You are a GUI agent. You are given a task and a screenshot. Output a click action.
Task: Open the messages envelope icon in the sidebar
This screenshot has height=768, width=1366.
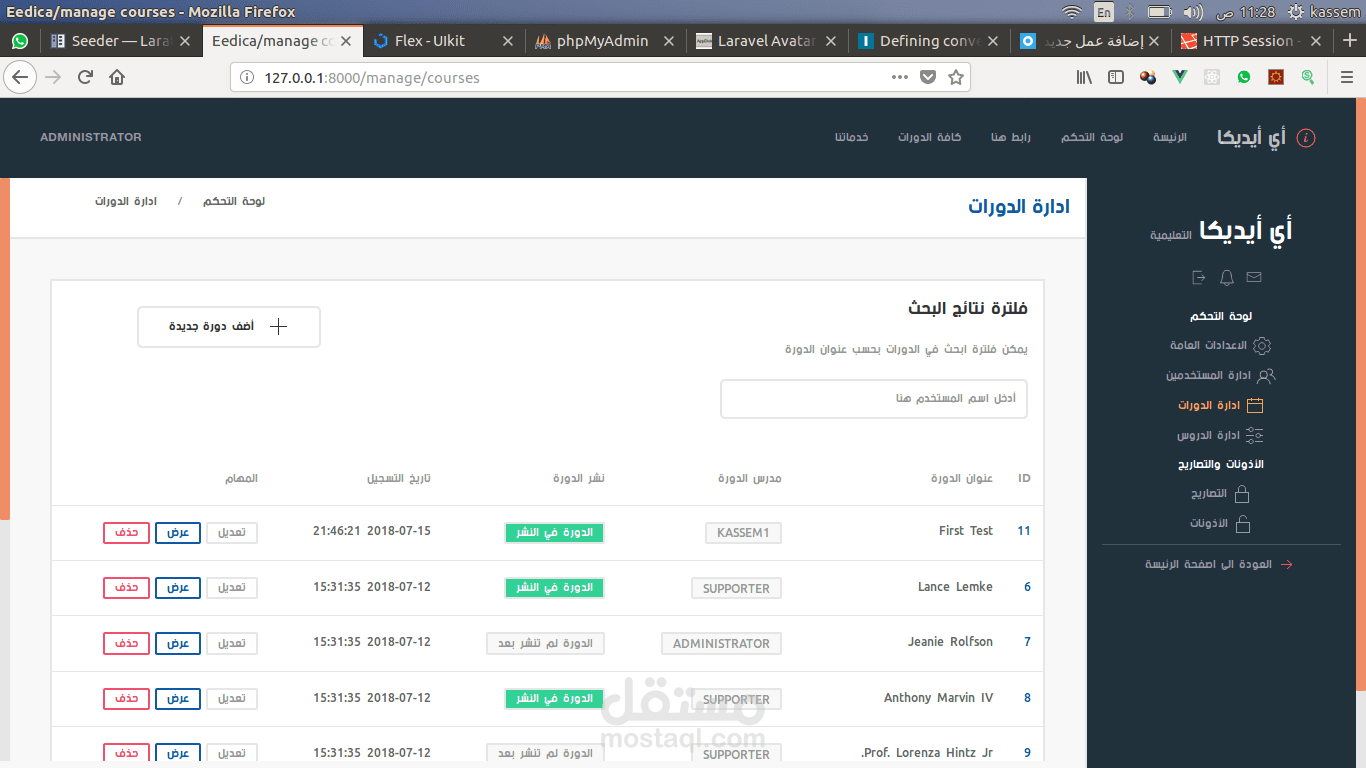(1254, 277)
